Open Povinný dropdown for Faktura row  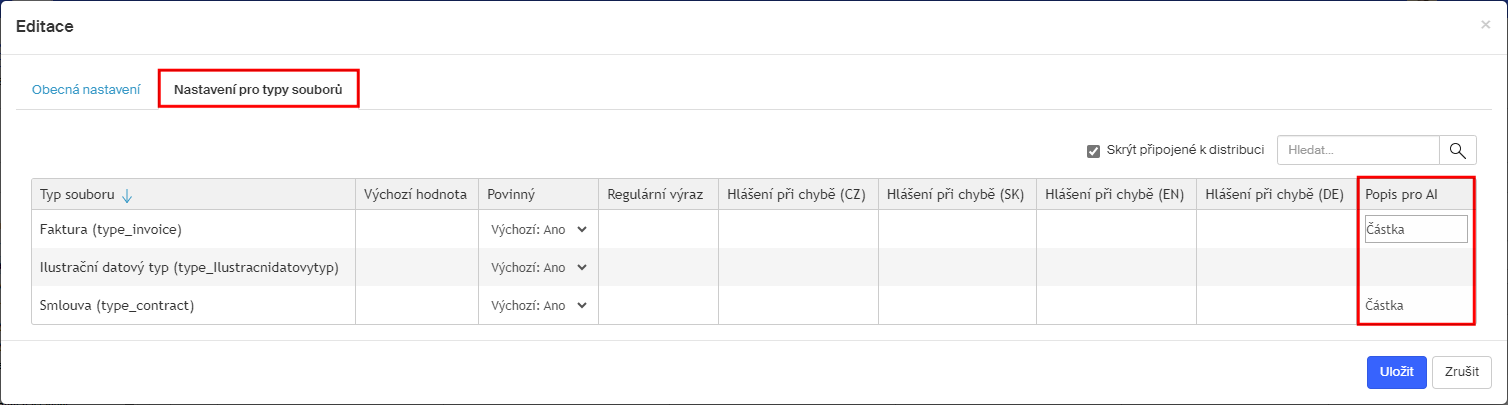[x=539, y=229]
